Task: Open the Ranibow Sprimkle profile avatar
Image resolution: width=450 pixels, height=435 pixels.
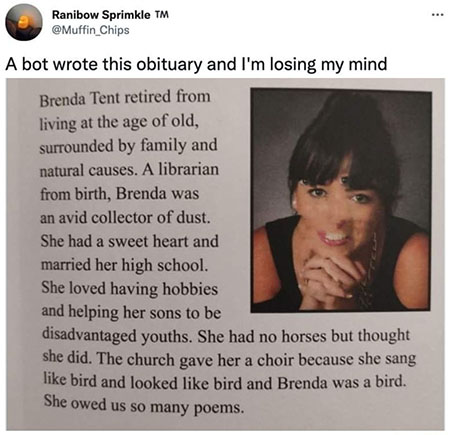Action: (x=24, y=23)
